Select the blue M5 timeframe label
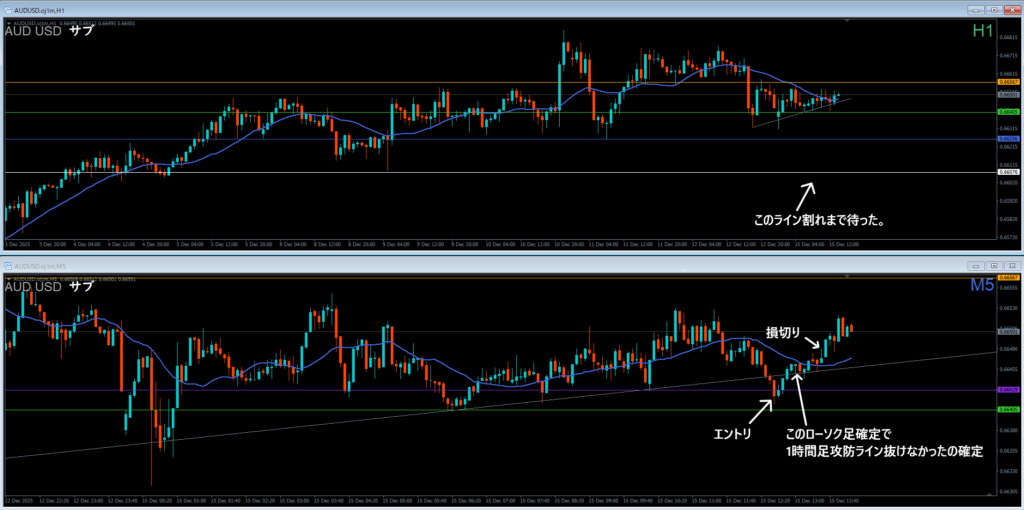 [x=981, y=288]
